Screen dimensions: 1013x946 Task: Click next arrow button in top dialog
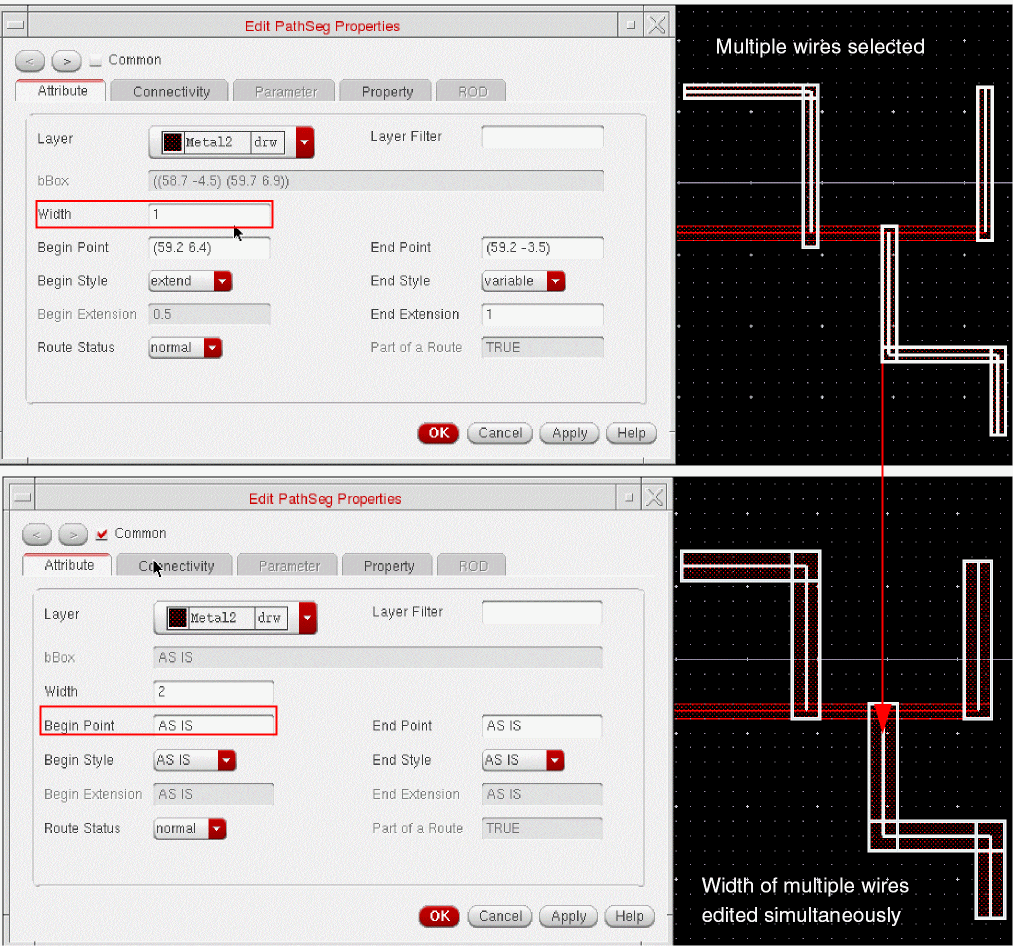(x=67, y=61)
